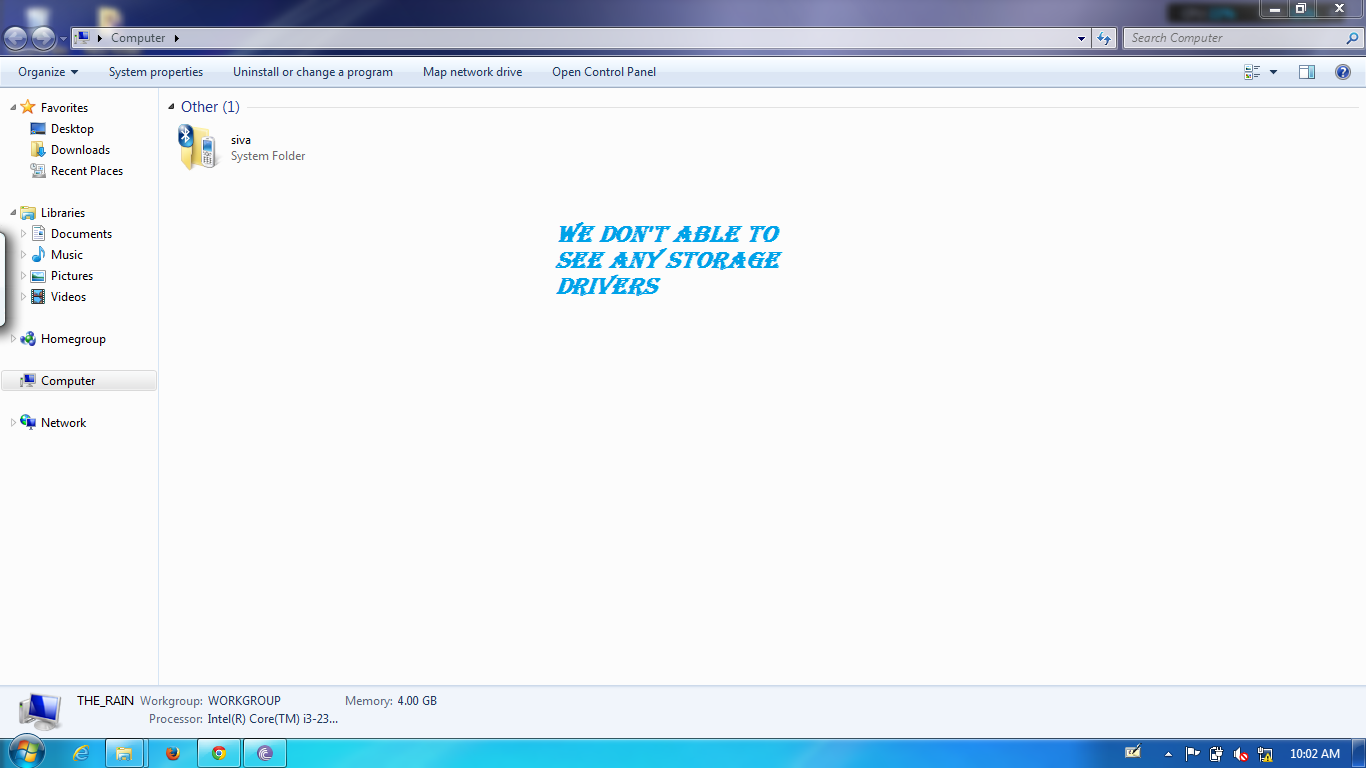The width and height of the screenshot is (1366, 768).
Task: Open the Windows Start button
Action: point(26,753)
